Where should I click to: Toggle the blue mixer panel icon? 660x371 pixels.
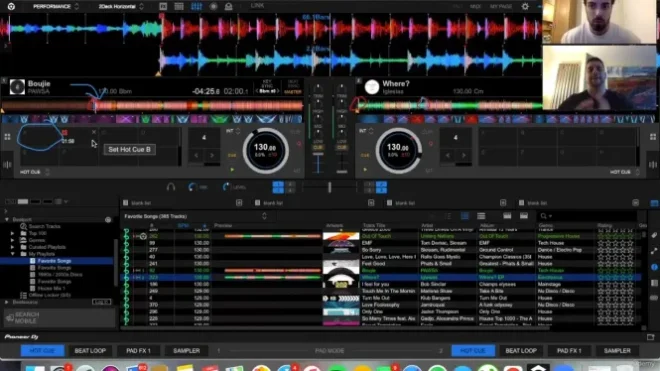tap(197, 6)
